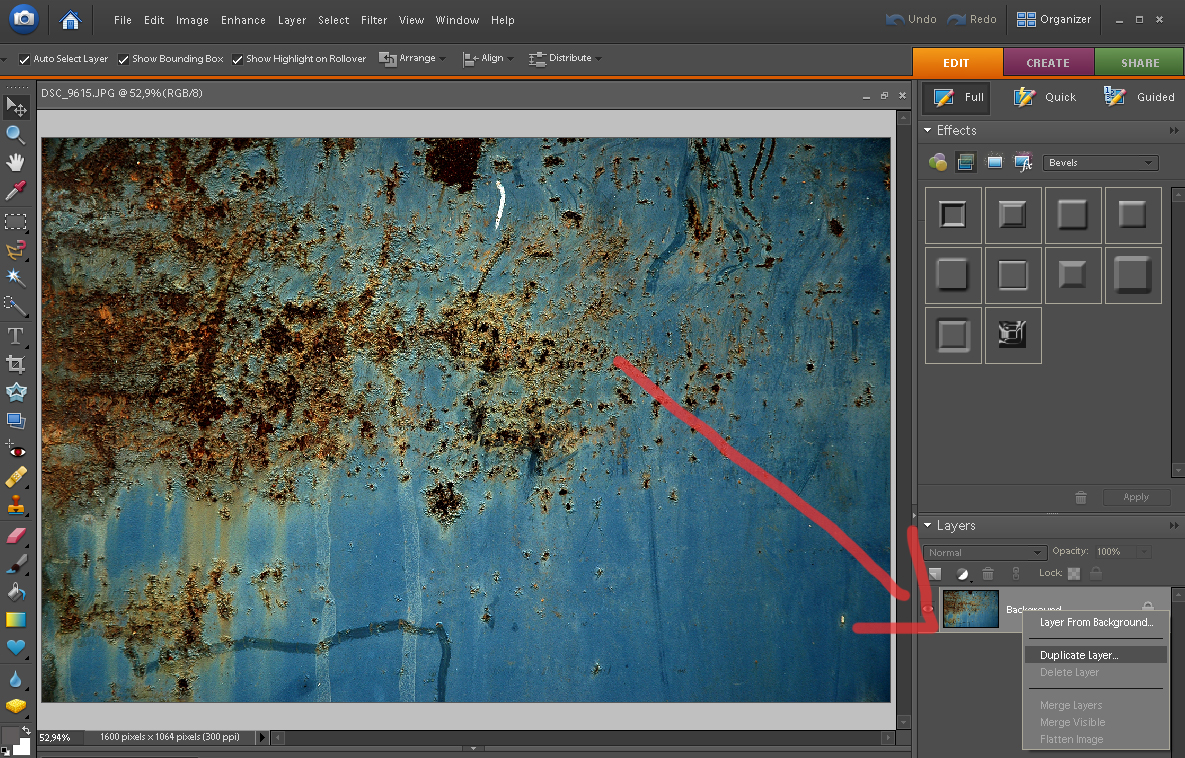Select the Zoom magnifier tool
This screenshot has width=1185, height=758.
pyautogui.click(x=16, y=135)
